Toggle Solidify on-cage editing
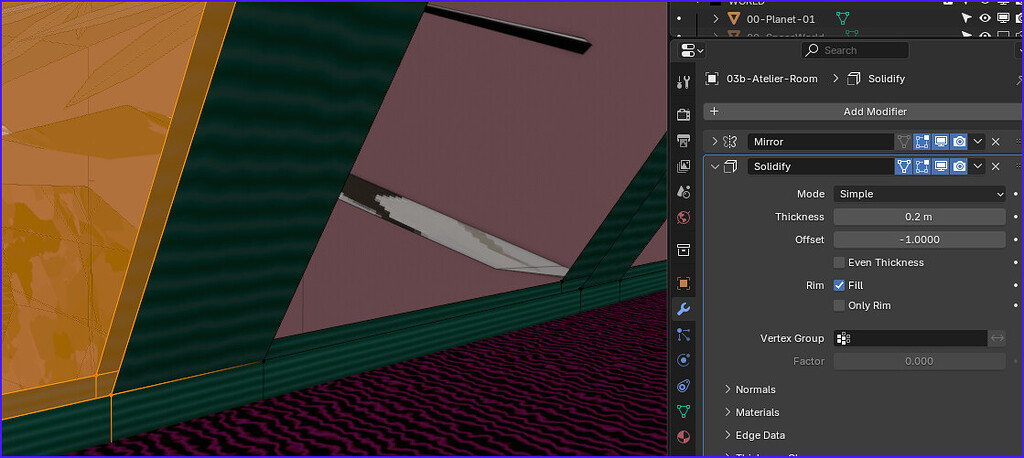This screenshot has height=458, width=1024. [903, 166]
